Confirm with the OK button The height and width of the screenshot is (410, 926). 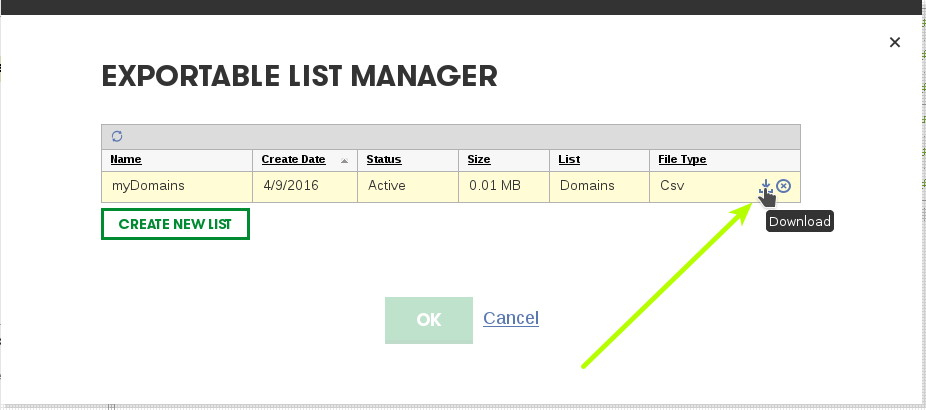pos(429,320)
